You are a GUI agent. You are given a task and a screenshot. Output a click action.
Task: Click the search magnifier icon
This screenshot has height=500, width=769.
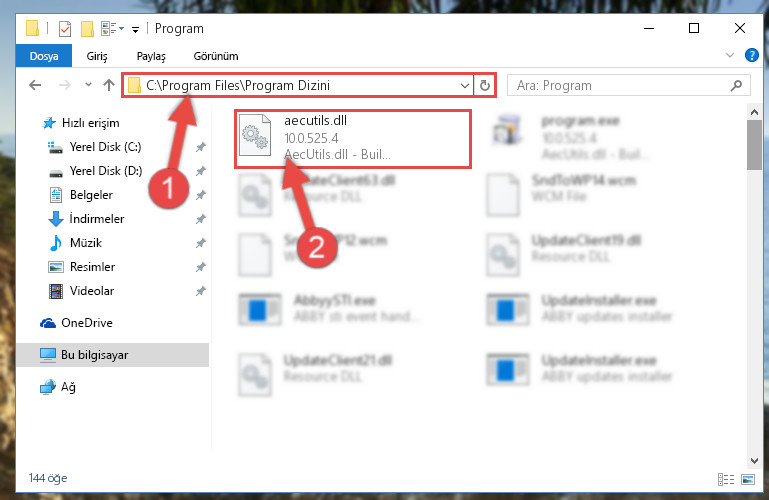pos(736,86)
